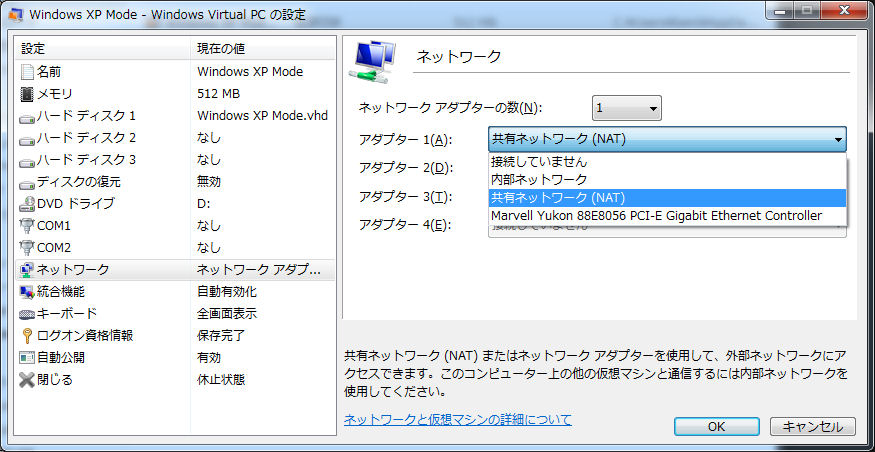Click the OK button

point(717,427)
